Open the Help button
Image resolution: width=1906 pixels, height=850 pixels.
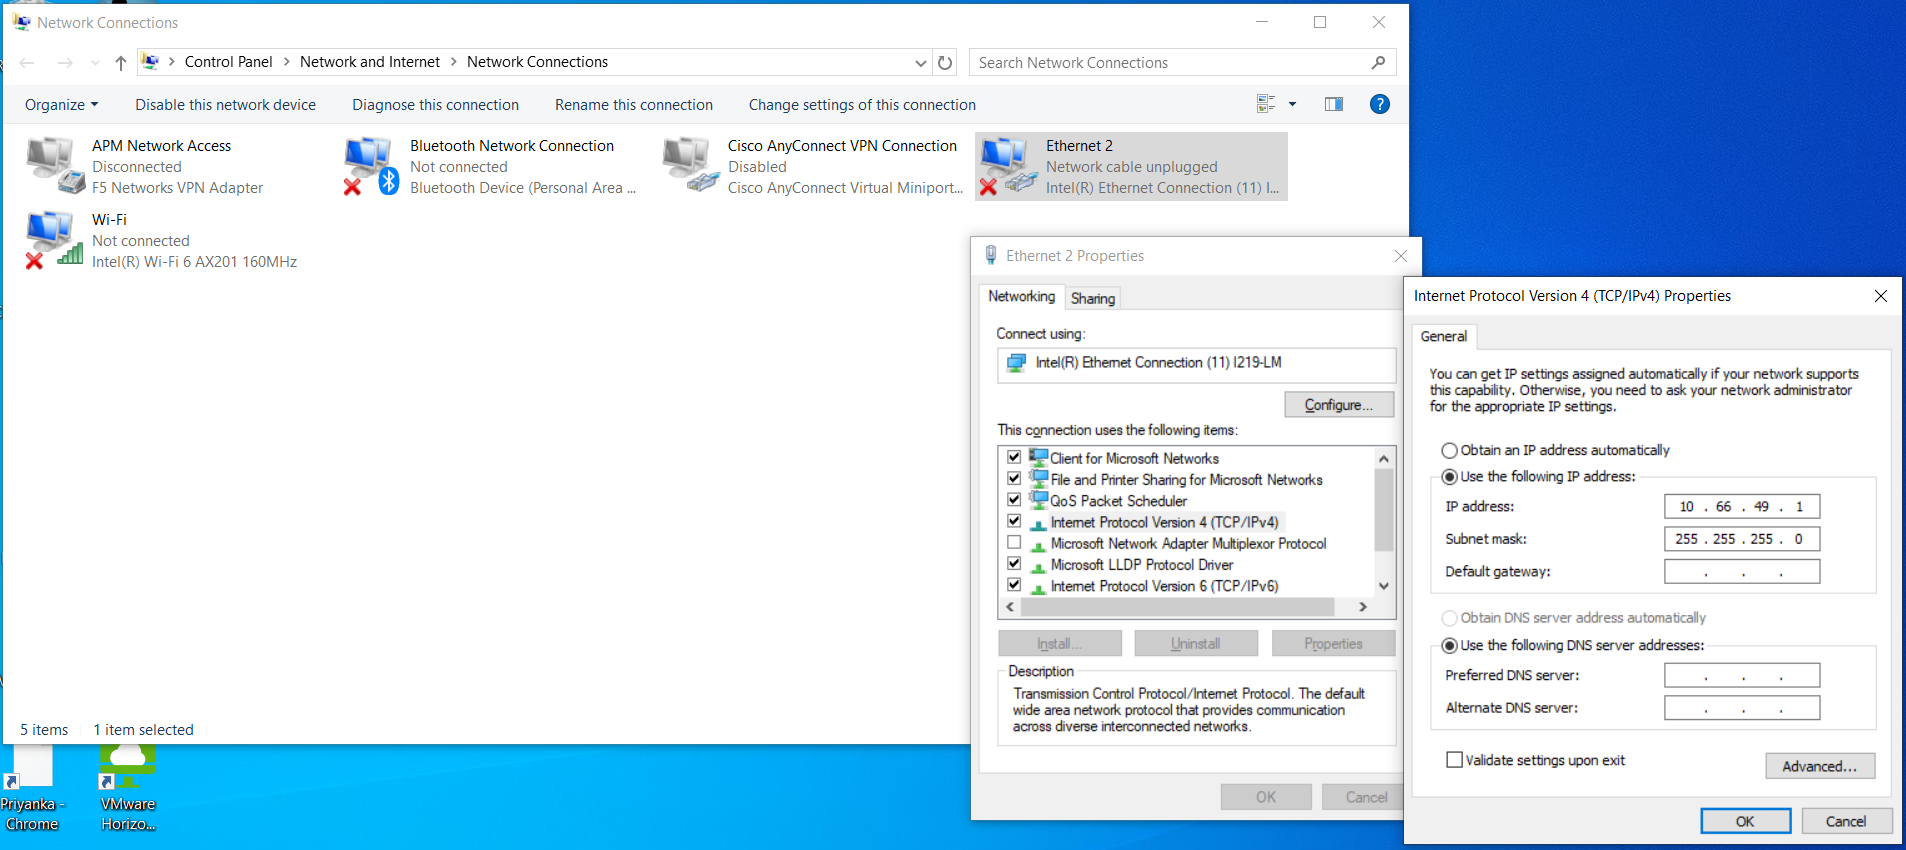coord(1380,104)
